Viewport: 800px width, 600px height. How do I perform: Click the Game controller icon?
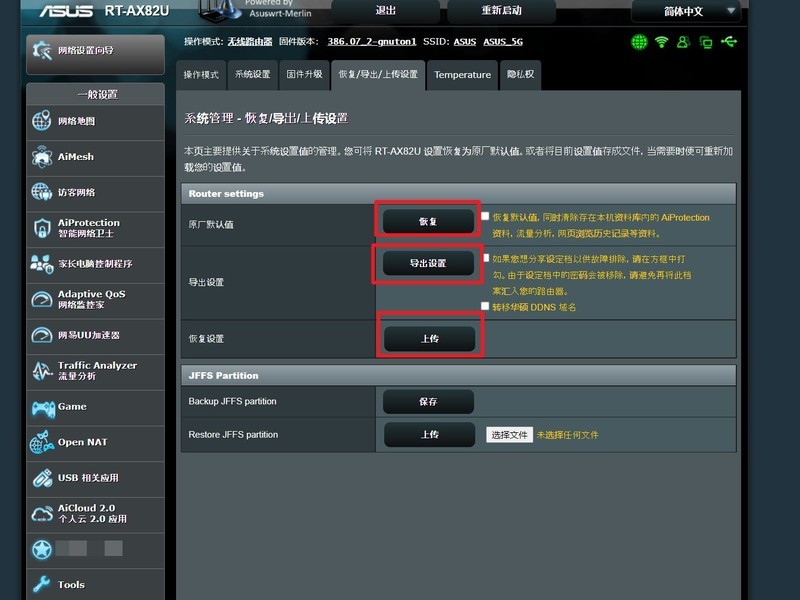click(x=43, y=408)
